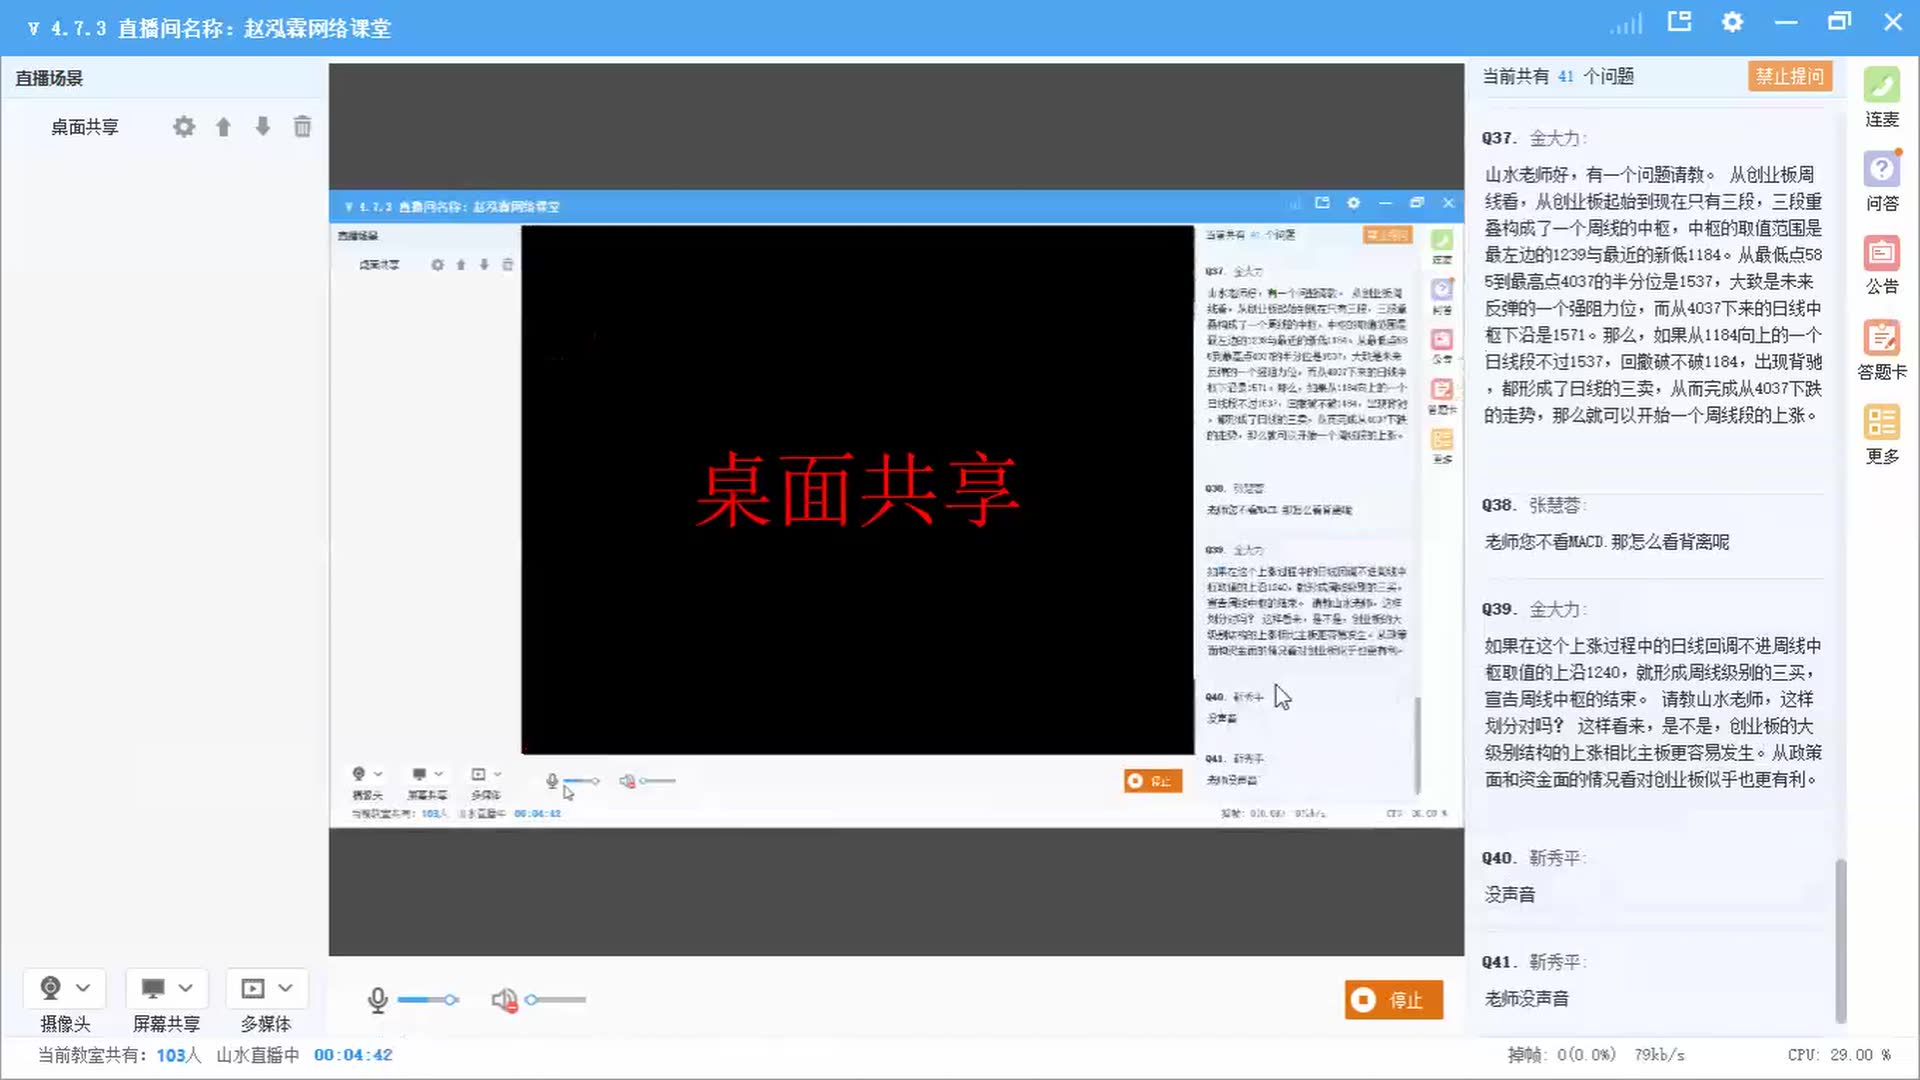Select question Q41 老师没声音

pos(1654,980)
